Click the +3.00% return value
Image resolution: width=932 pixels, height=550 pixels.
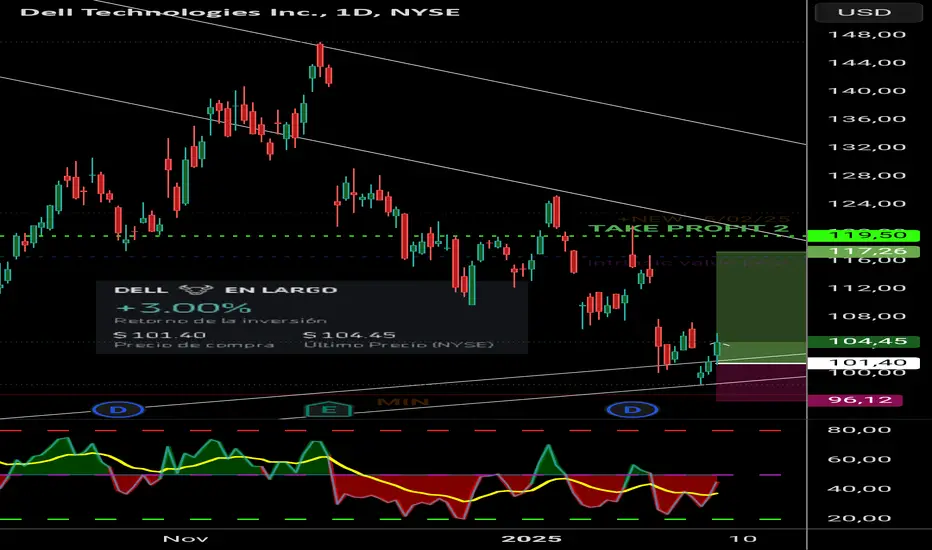[x=184, y=308]
